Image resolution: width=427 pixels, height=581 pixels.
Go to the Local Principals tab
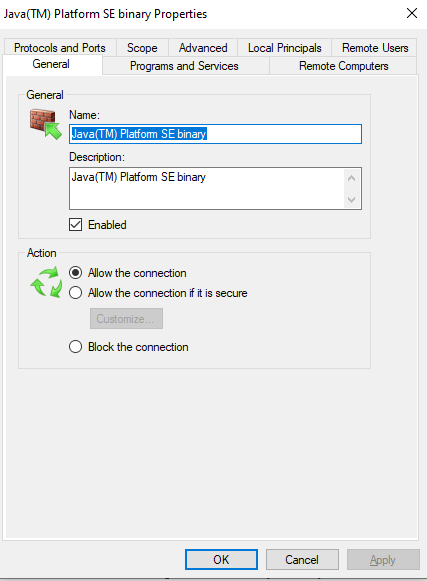285,48
